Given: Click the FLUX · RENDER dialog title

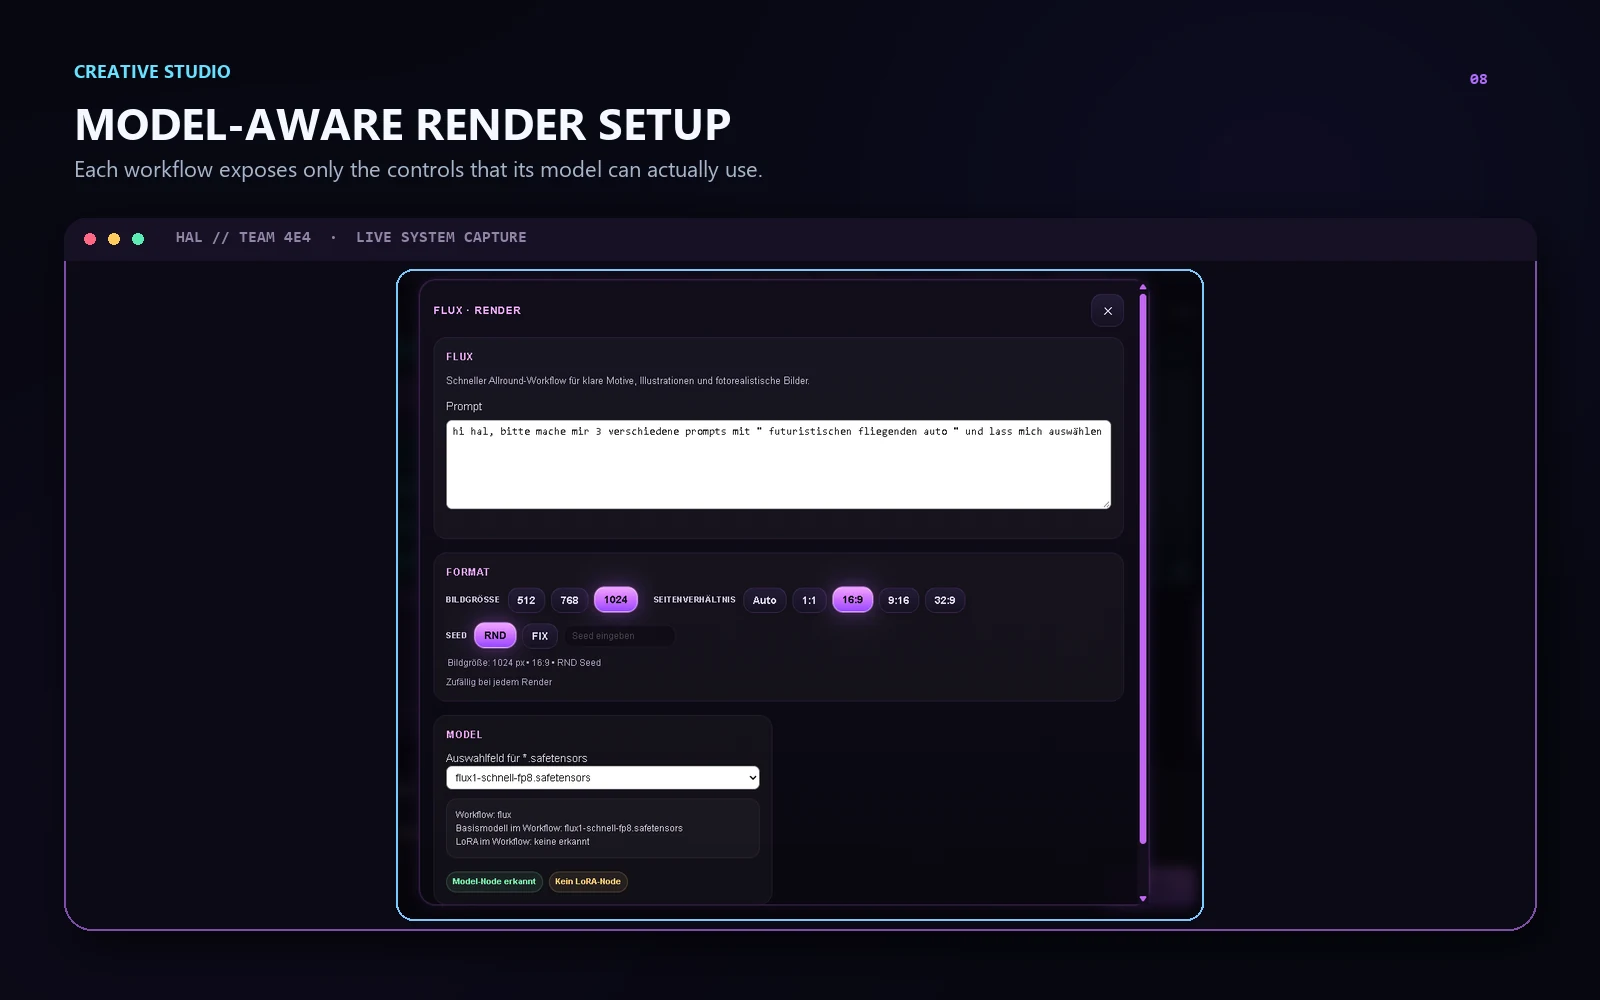Looking at the screenshot, I should click(477, 311).
